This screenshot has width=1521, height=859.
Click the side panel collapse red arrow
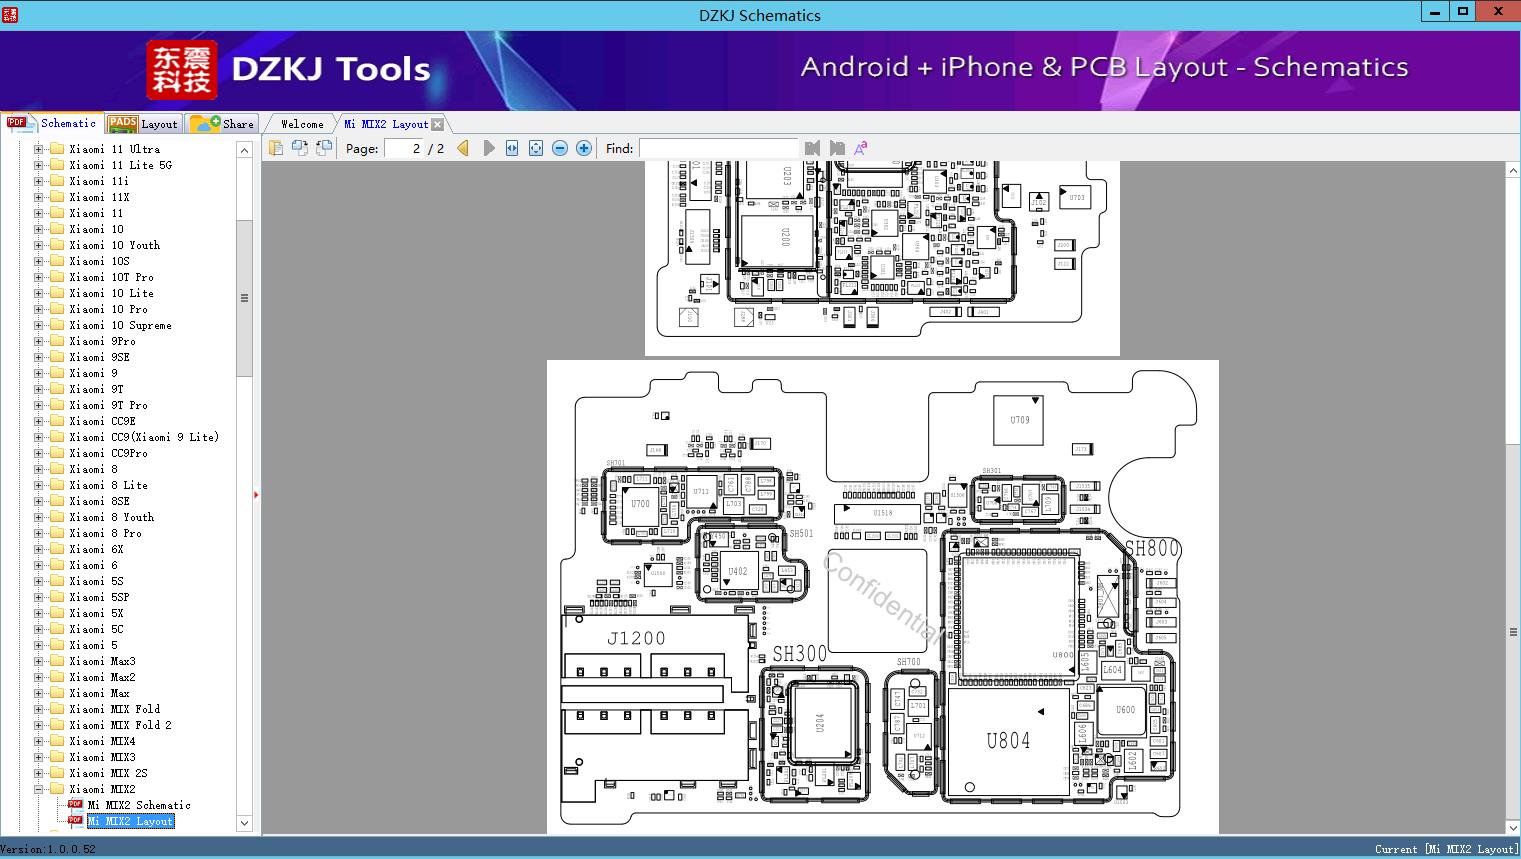pyautogui.click(x=256, y=494)
